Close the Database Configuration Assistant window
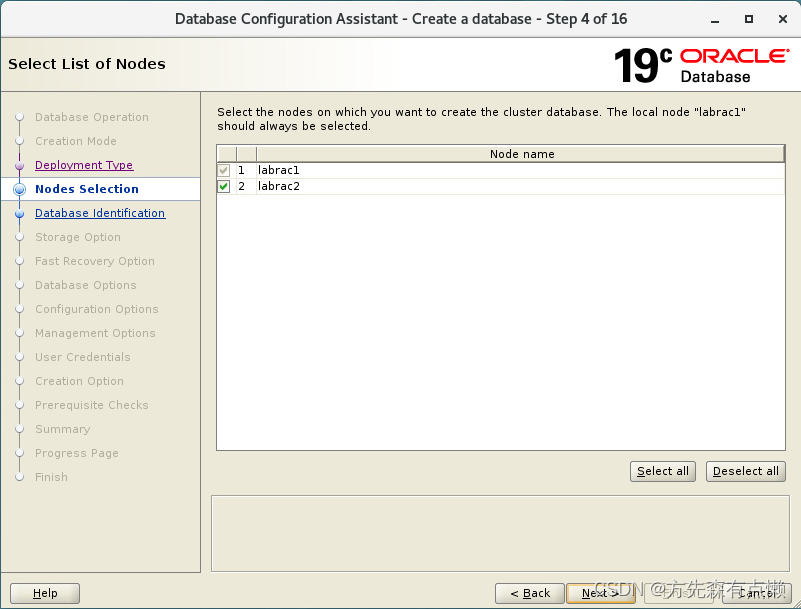The height and width of the screenshot is (609, 801). point(783,19)
